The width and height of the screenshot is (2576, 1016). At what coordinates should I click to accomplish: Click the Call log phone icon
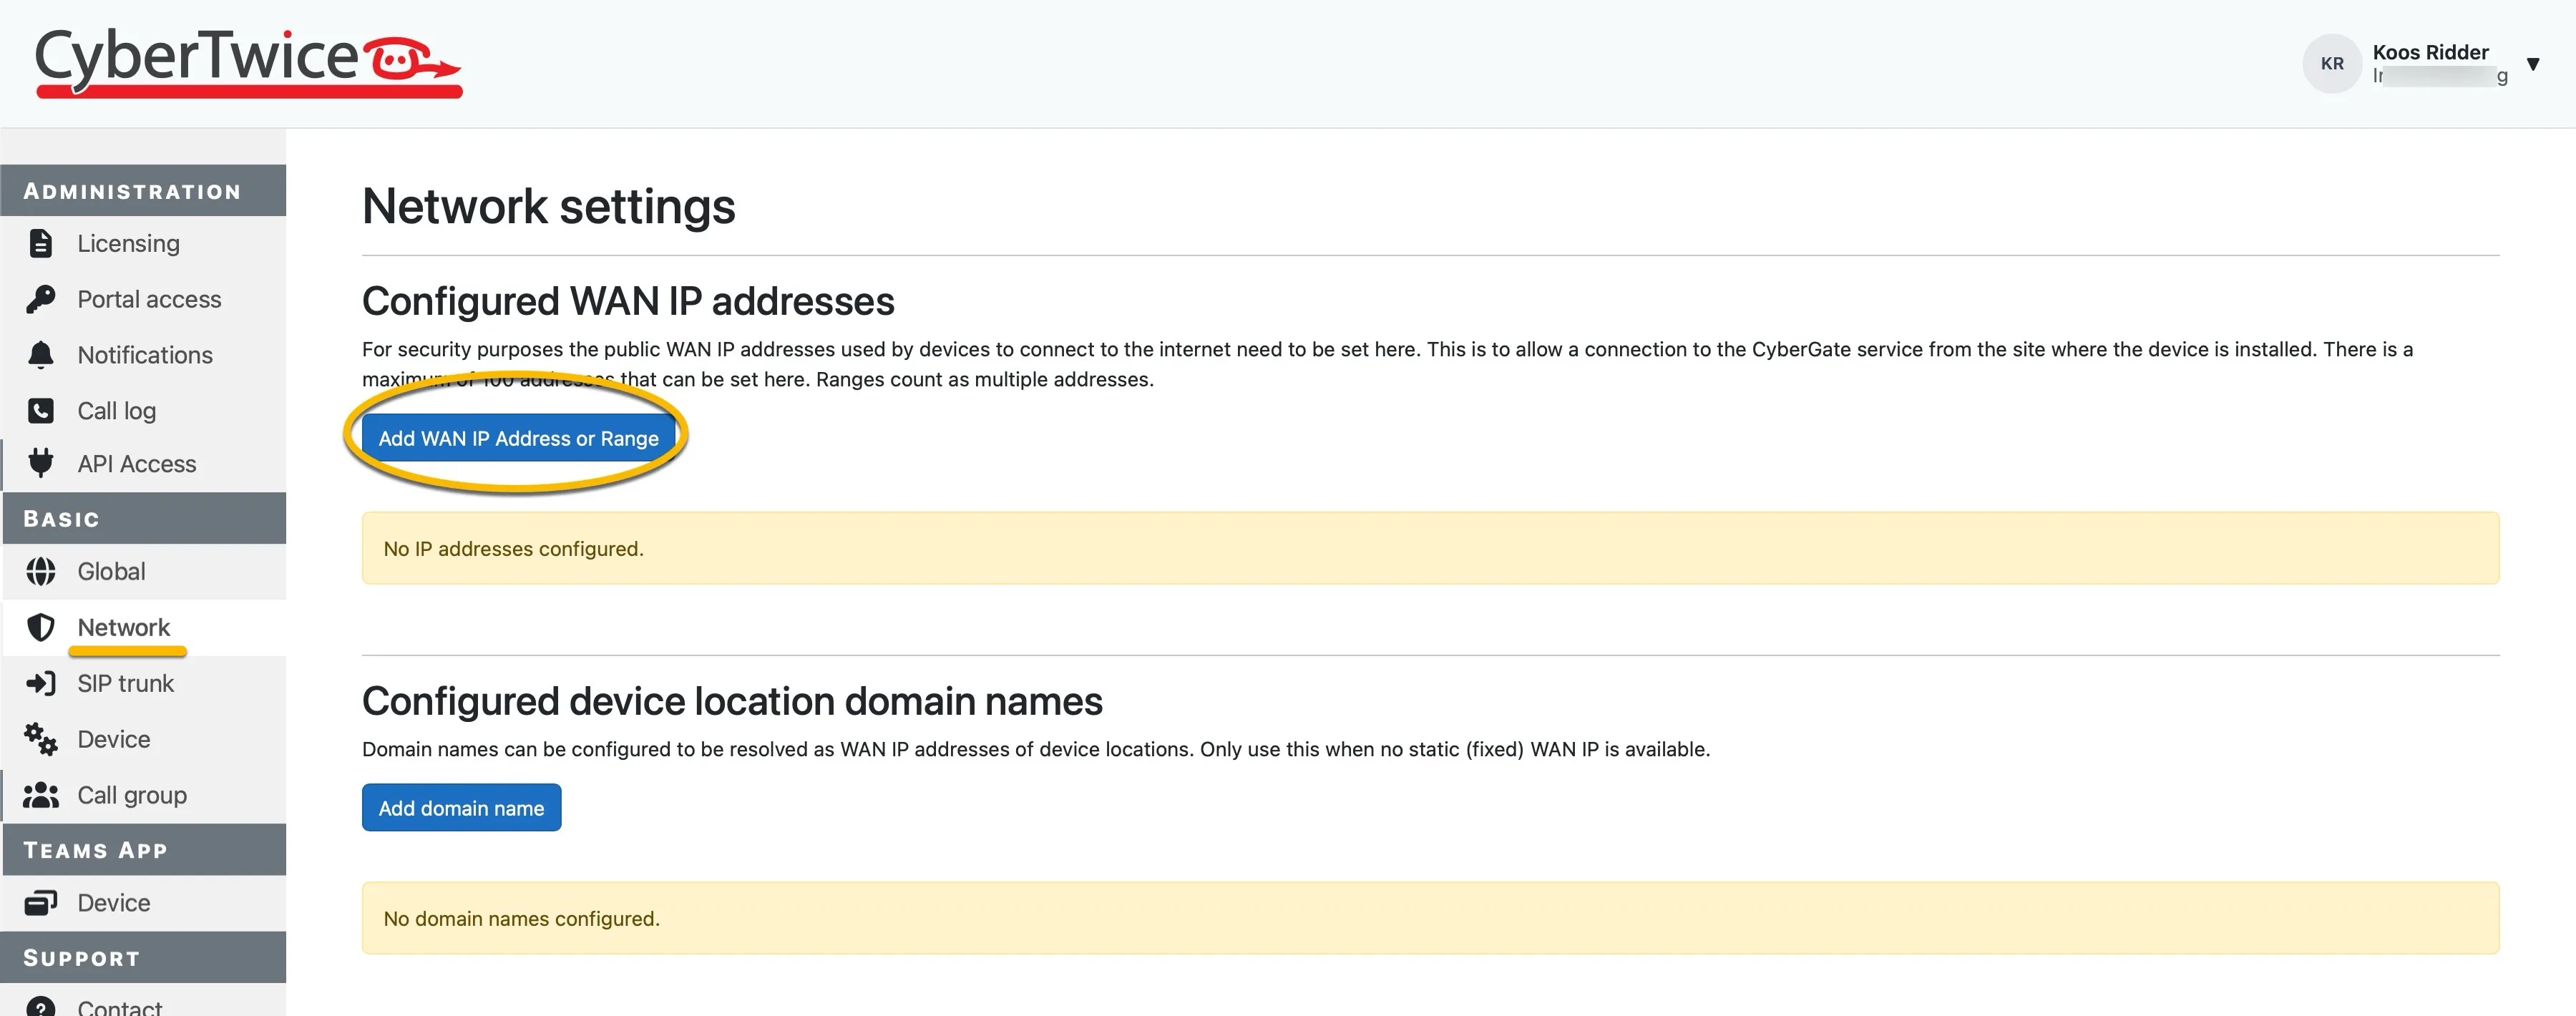(40, 411)
